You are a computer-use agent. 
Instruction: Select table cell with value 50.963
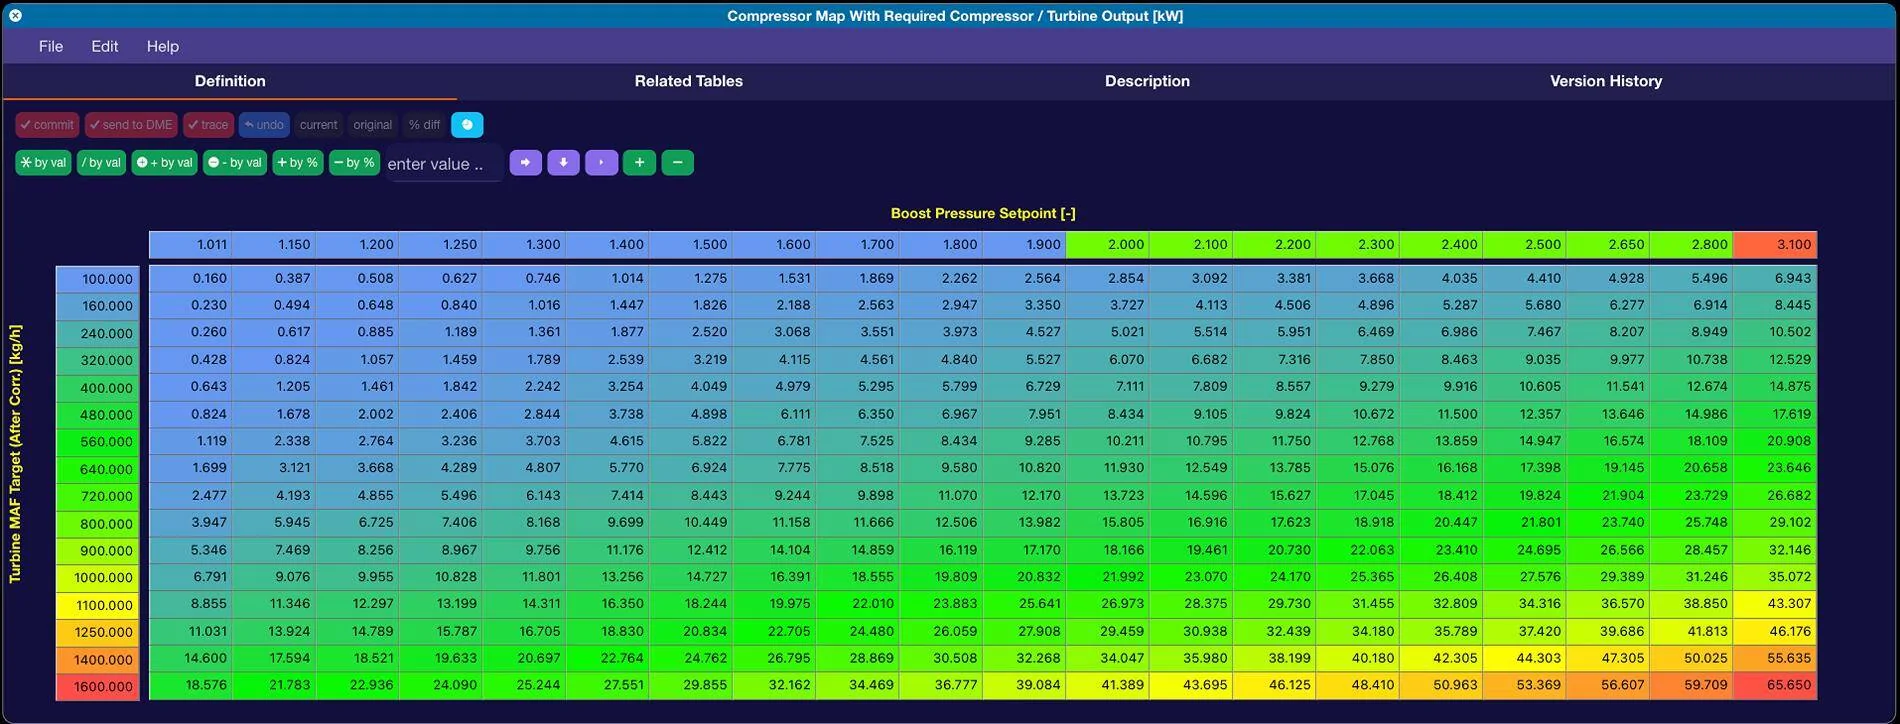(1441, 685)
